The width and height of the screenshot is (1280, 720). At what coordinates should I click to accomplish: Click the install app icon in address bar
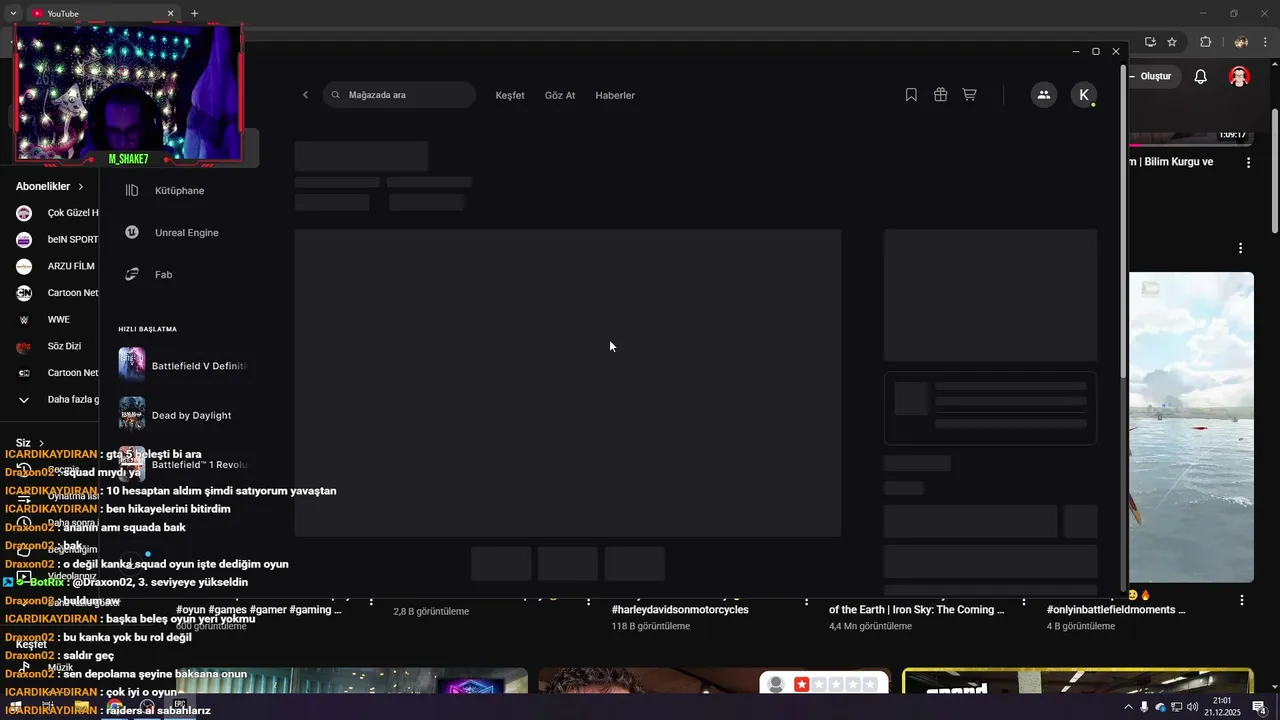pos(1150,42)
